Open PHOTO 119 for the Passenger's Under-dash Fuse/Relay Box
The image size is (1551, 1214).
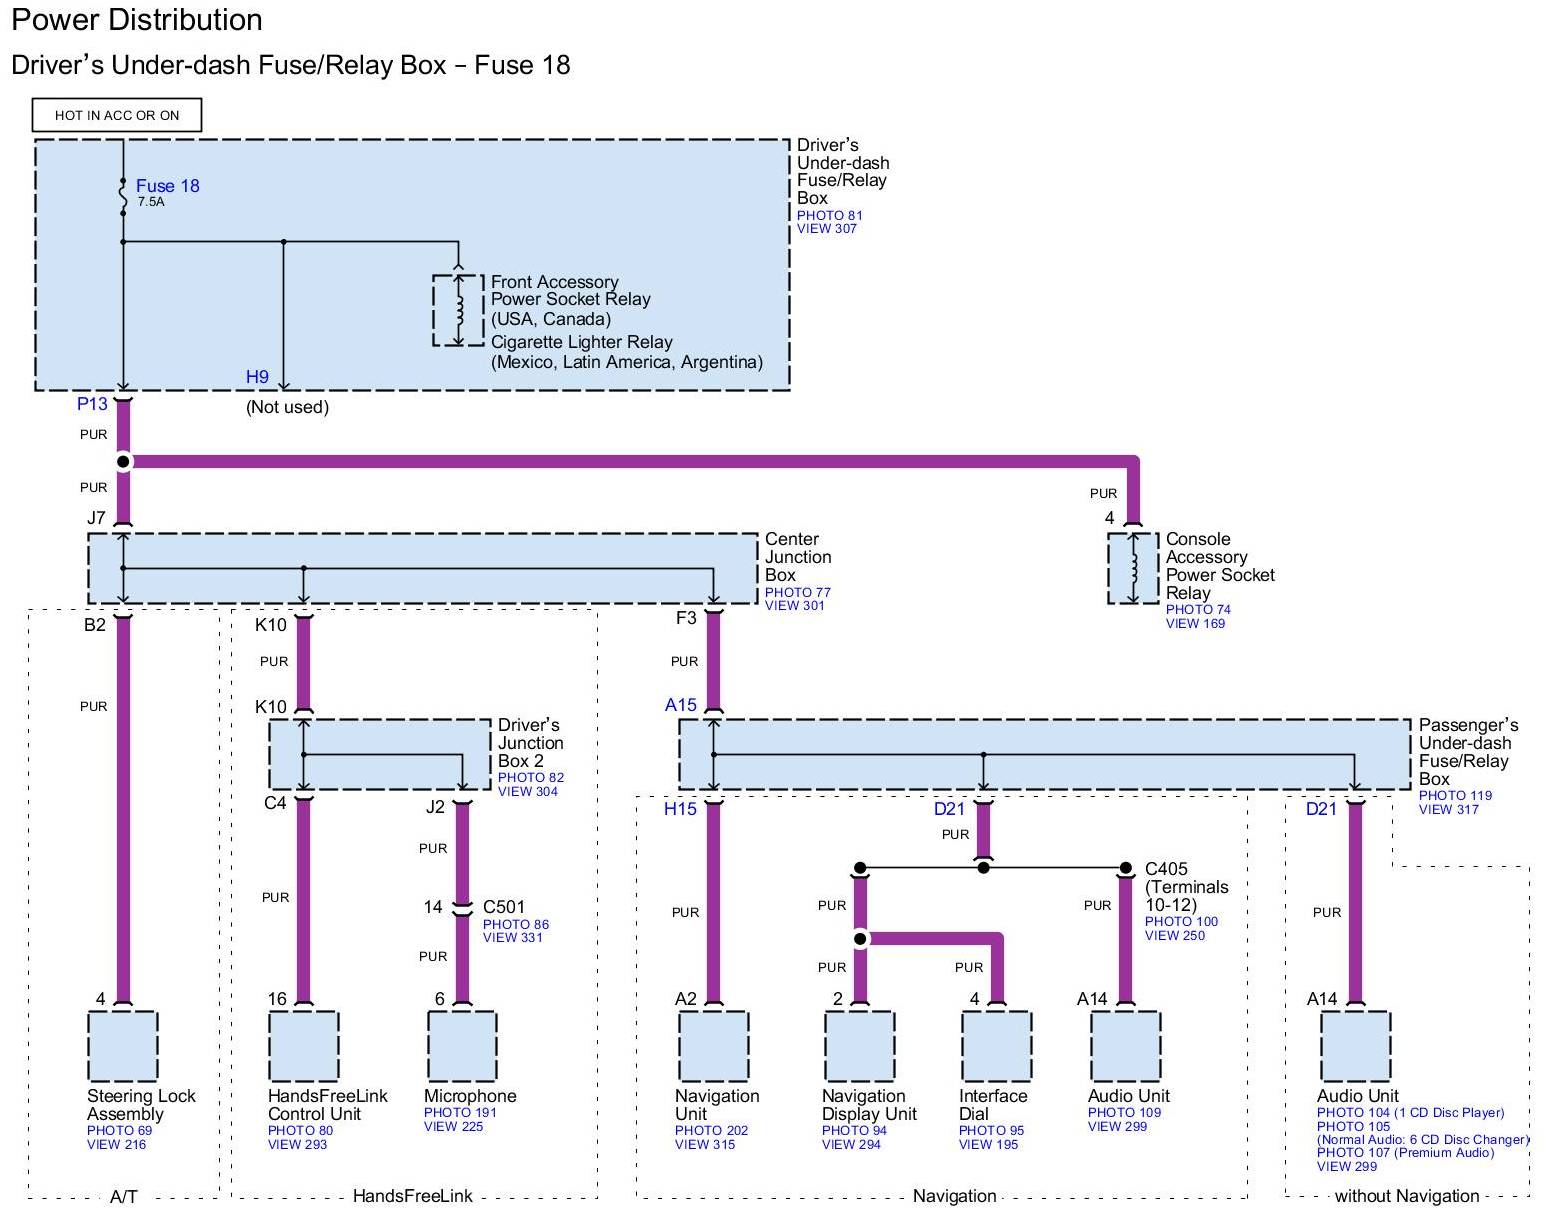point(1455,796)
